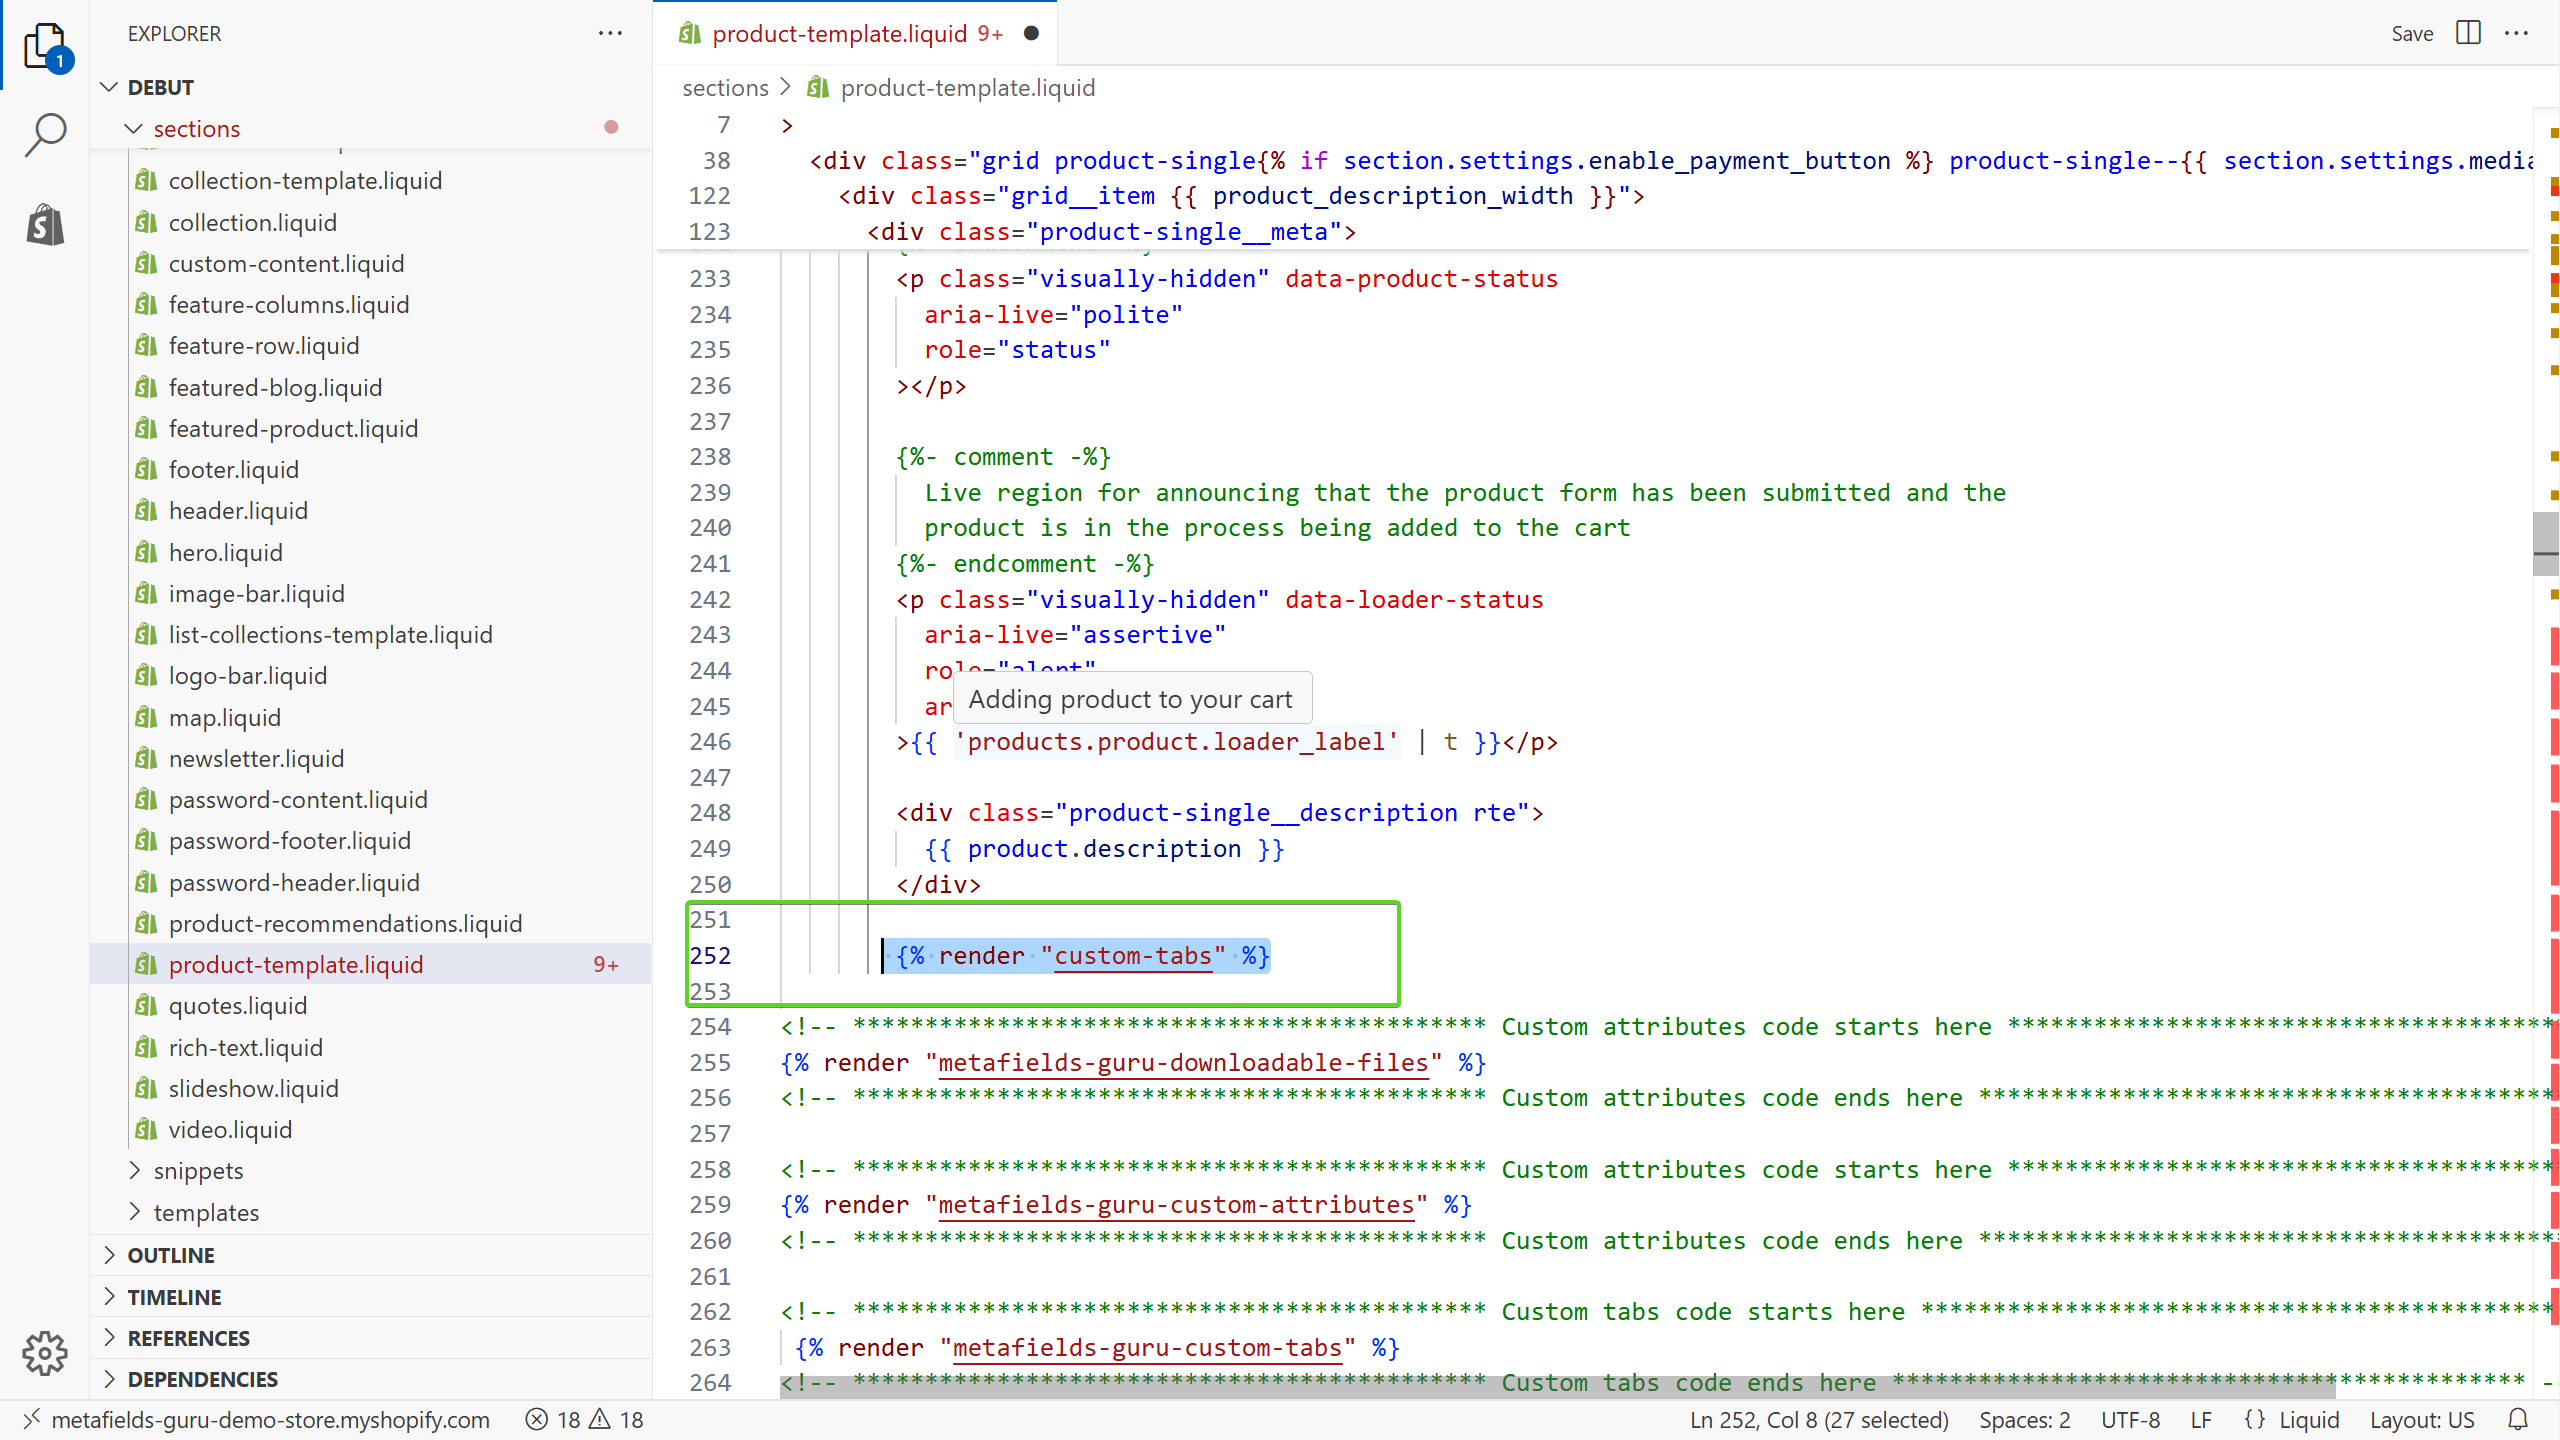Image resolution: width=2560 pixels, height=1440 pixels.
Task: Open Explorer panel ellipsis menu
Action: tap(610, 33)
